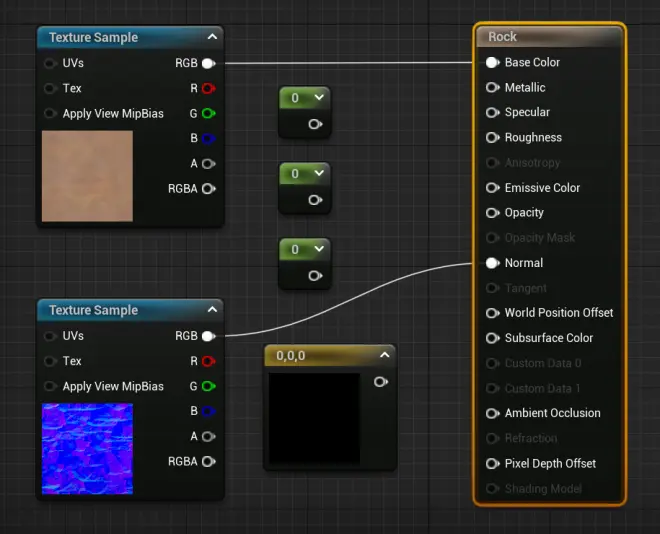Expand the bottom constant 0 node chevron
660x534 pixels.
319,249
